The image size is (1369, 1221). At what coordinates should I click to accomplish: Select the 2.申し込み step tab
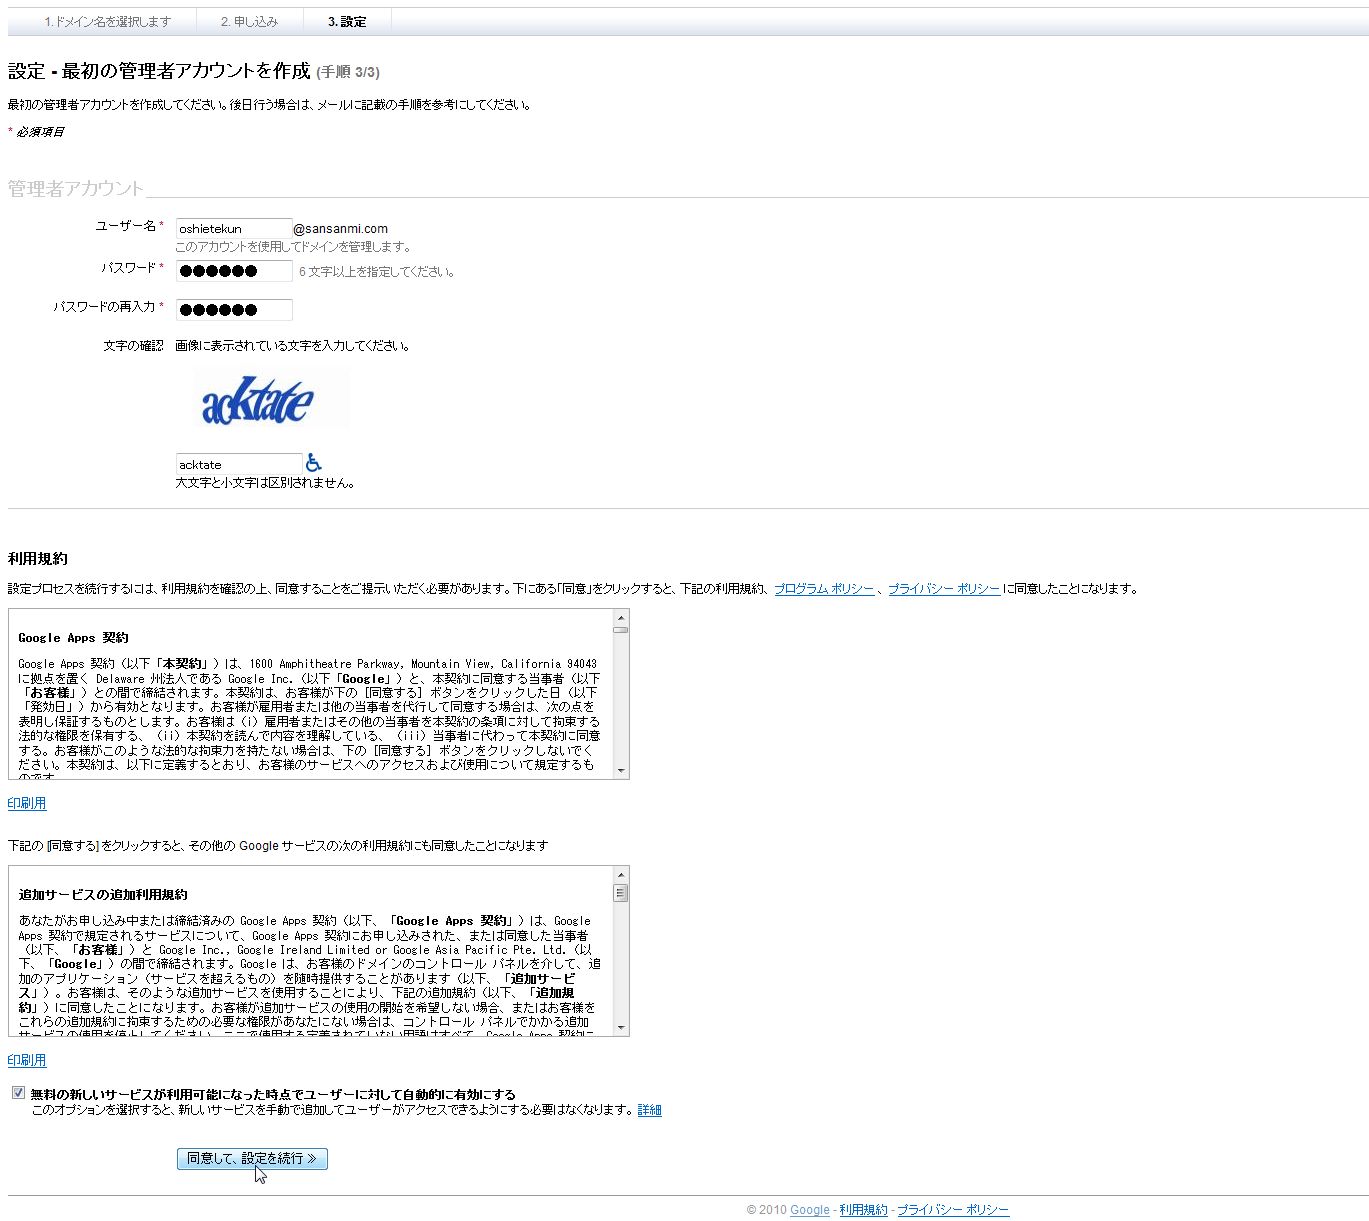pos(249,21)
